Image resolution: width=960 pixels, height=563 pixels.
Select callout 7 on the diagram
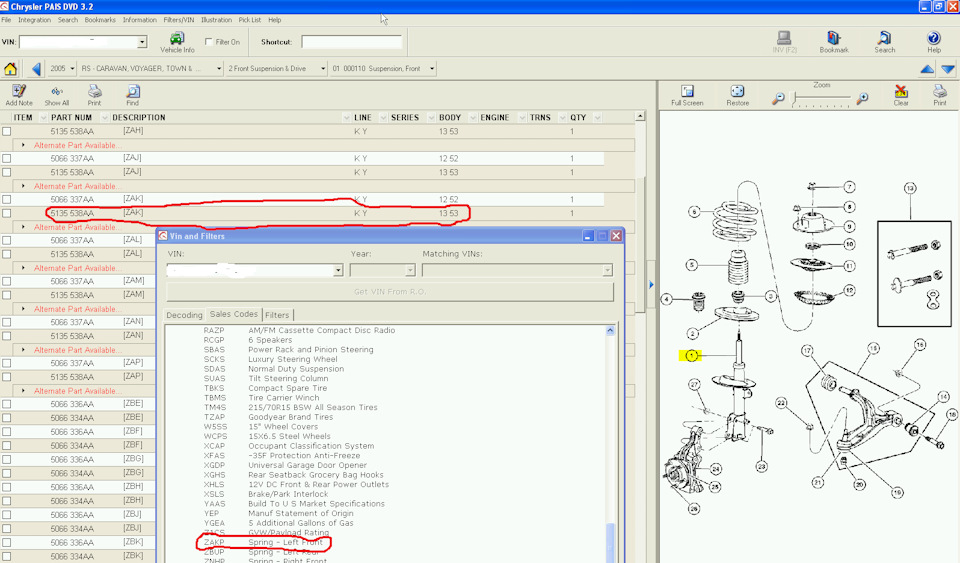tap(849, 187)
